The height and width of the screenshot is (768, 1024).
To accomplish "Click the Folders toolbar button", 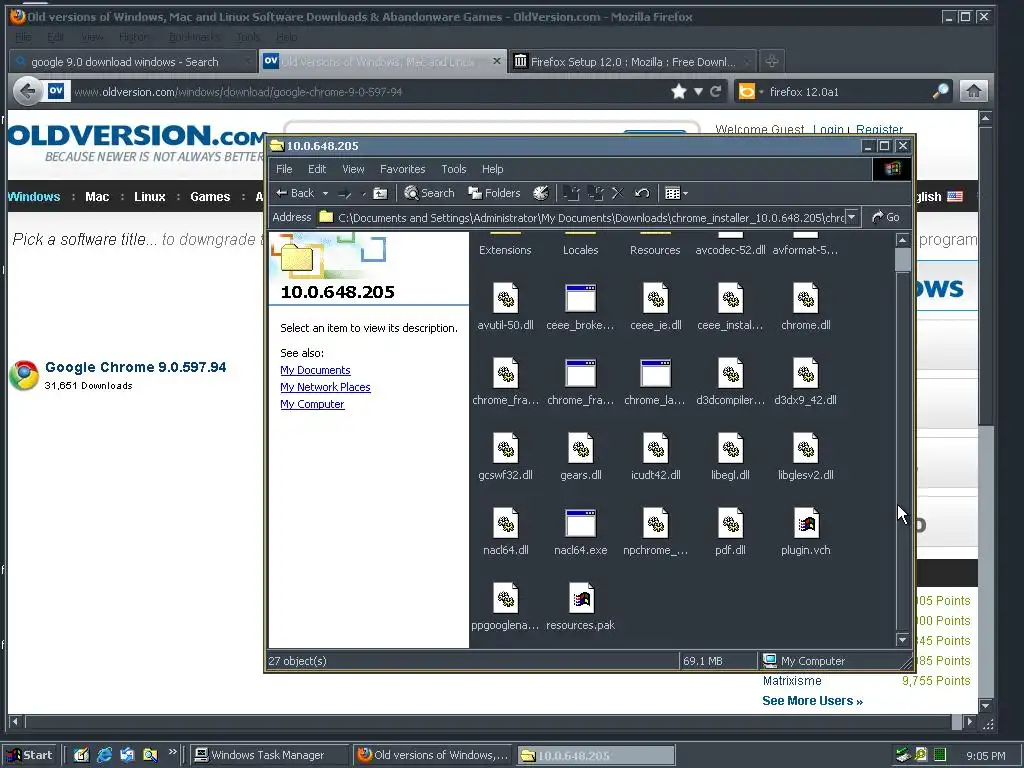I will 494,193.
